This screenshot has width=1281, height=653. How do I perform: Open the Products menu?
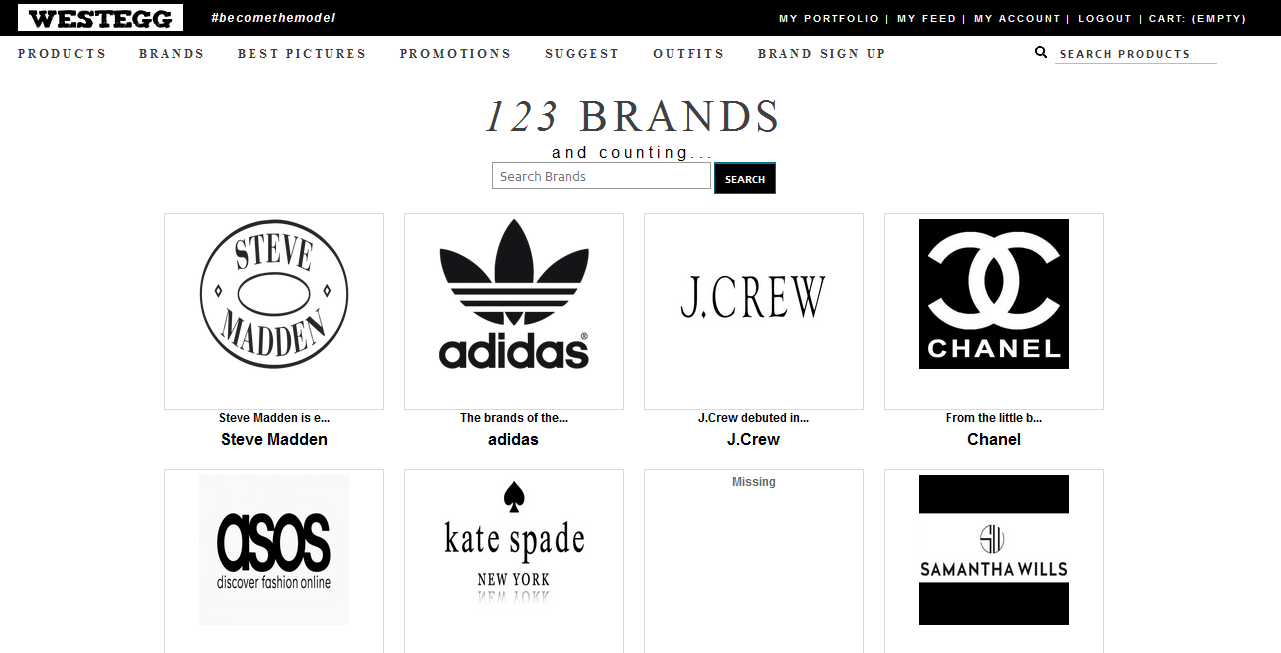pyautogui.click(x=62, y=54)
